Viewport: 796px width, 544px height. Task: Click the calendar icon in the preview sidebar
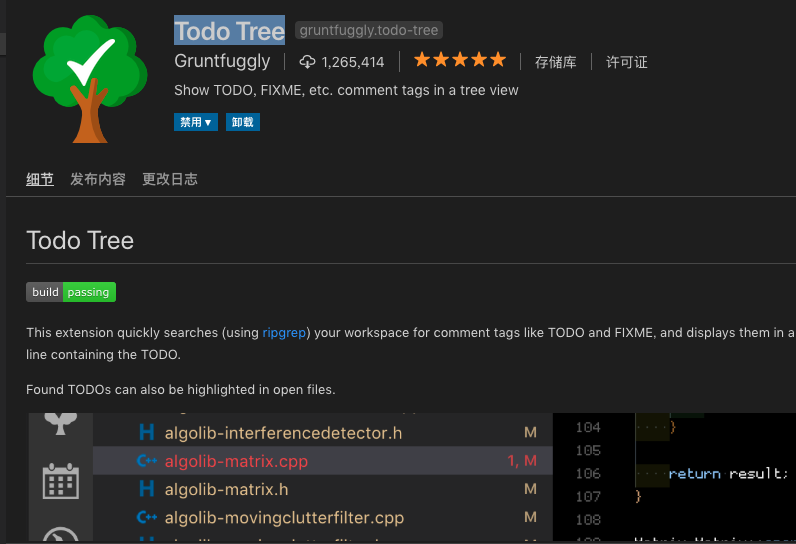tap(60, 481)
